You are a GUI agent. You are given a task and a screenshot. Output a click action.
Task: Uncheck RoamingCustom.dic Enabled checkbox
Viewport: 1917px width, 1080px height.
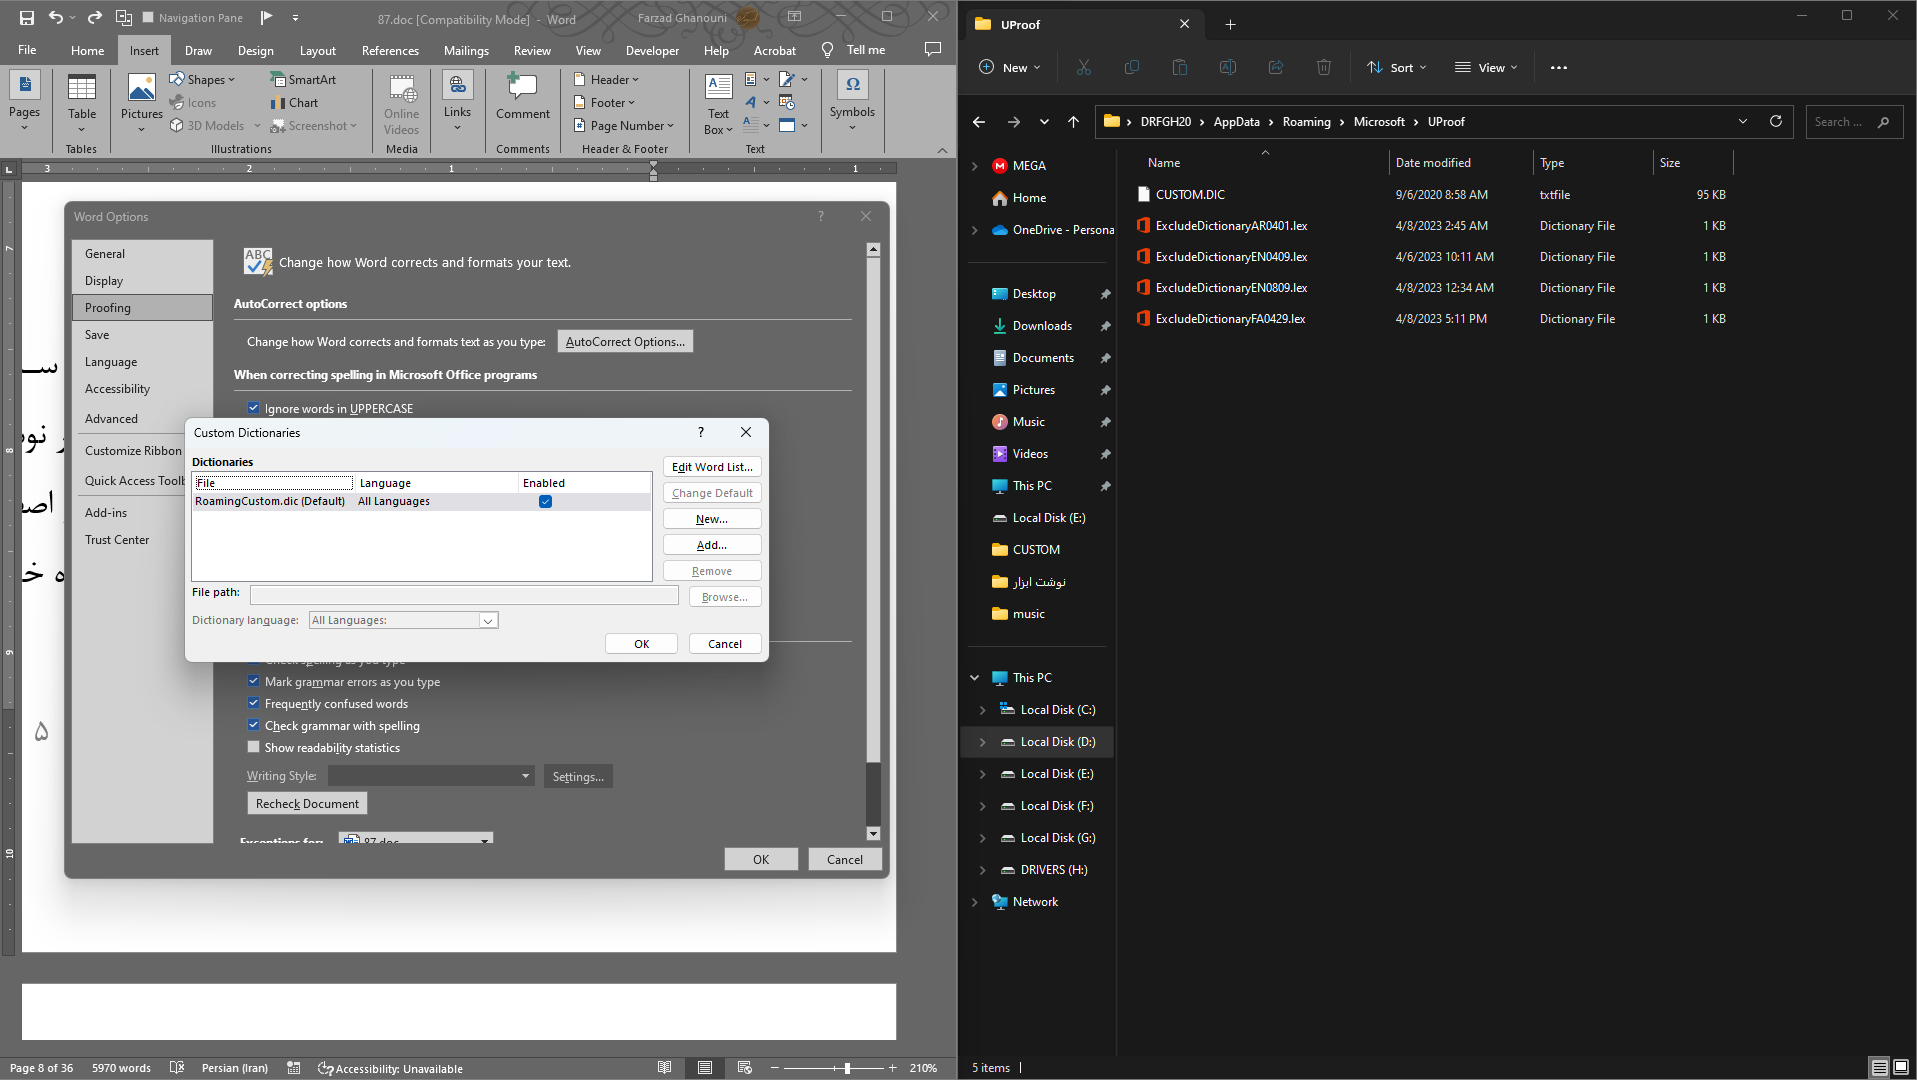click(545, 501)
